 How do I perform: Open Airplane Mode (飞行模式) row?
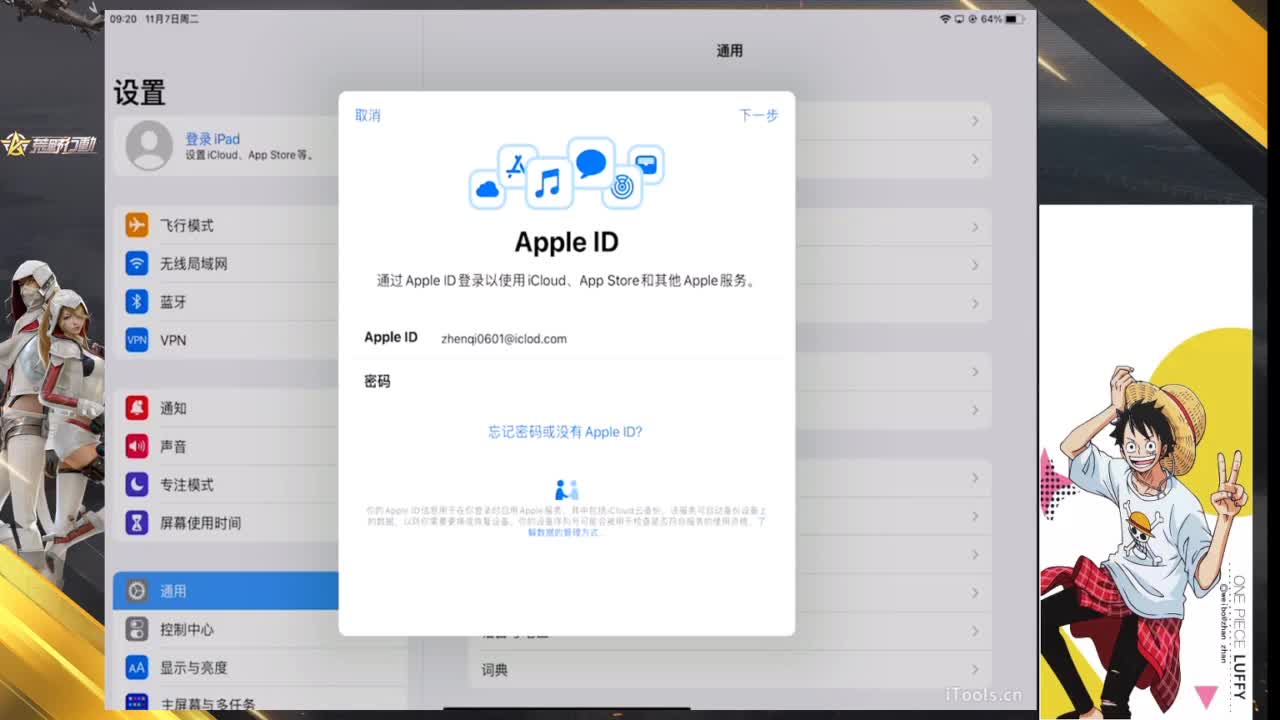[226, 225]
